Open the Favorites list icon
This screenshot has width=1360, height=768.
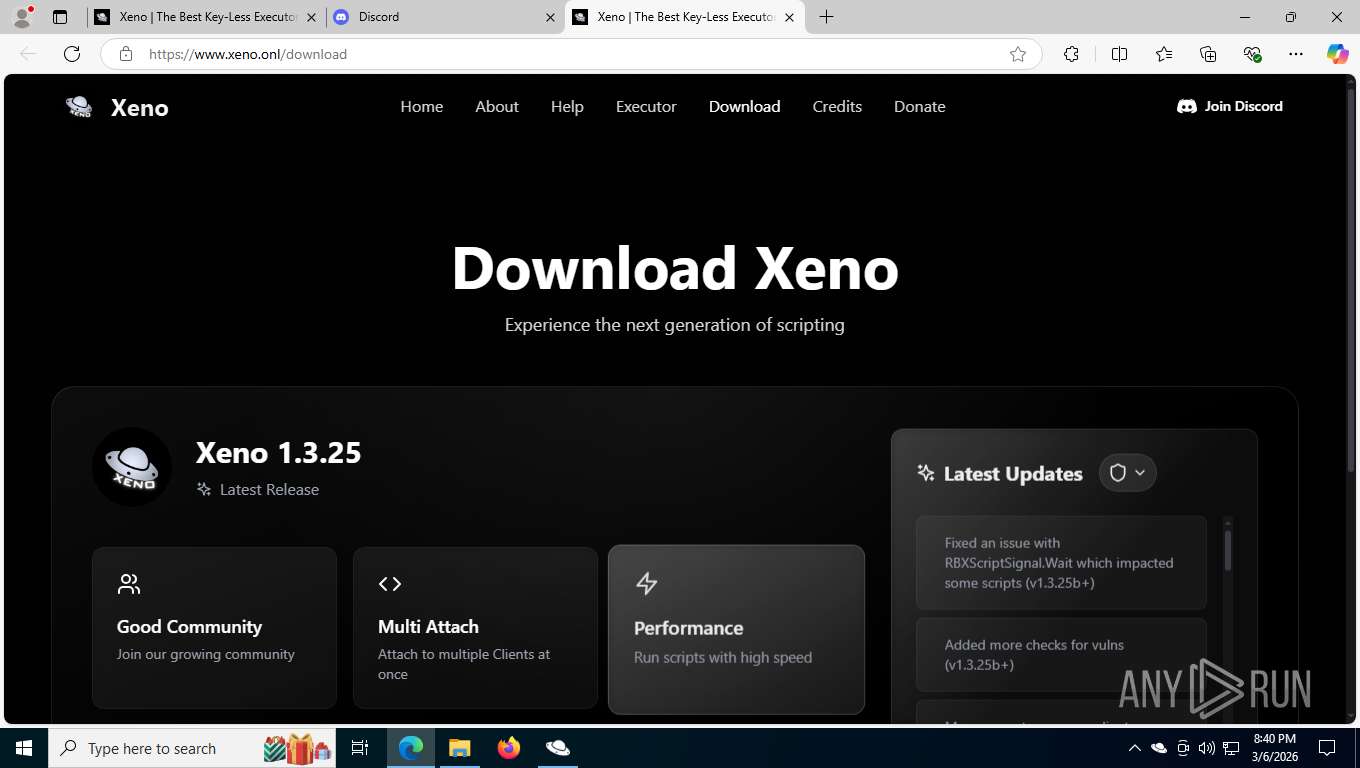(1164, 54)
